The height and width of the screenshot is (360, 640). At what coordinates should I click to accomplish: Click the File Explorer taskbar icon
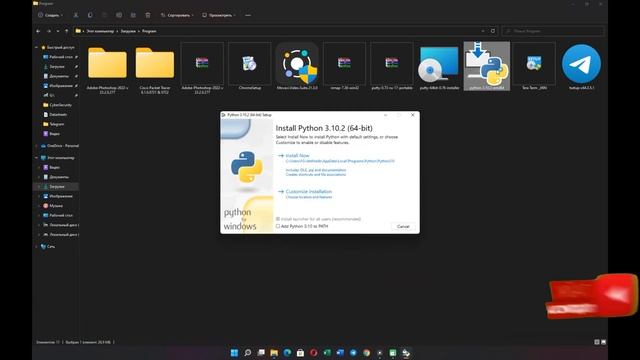pos(274,353)
